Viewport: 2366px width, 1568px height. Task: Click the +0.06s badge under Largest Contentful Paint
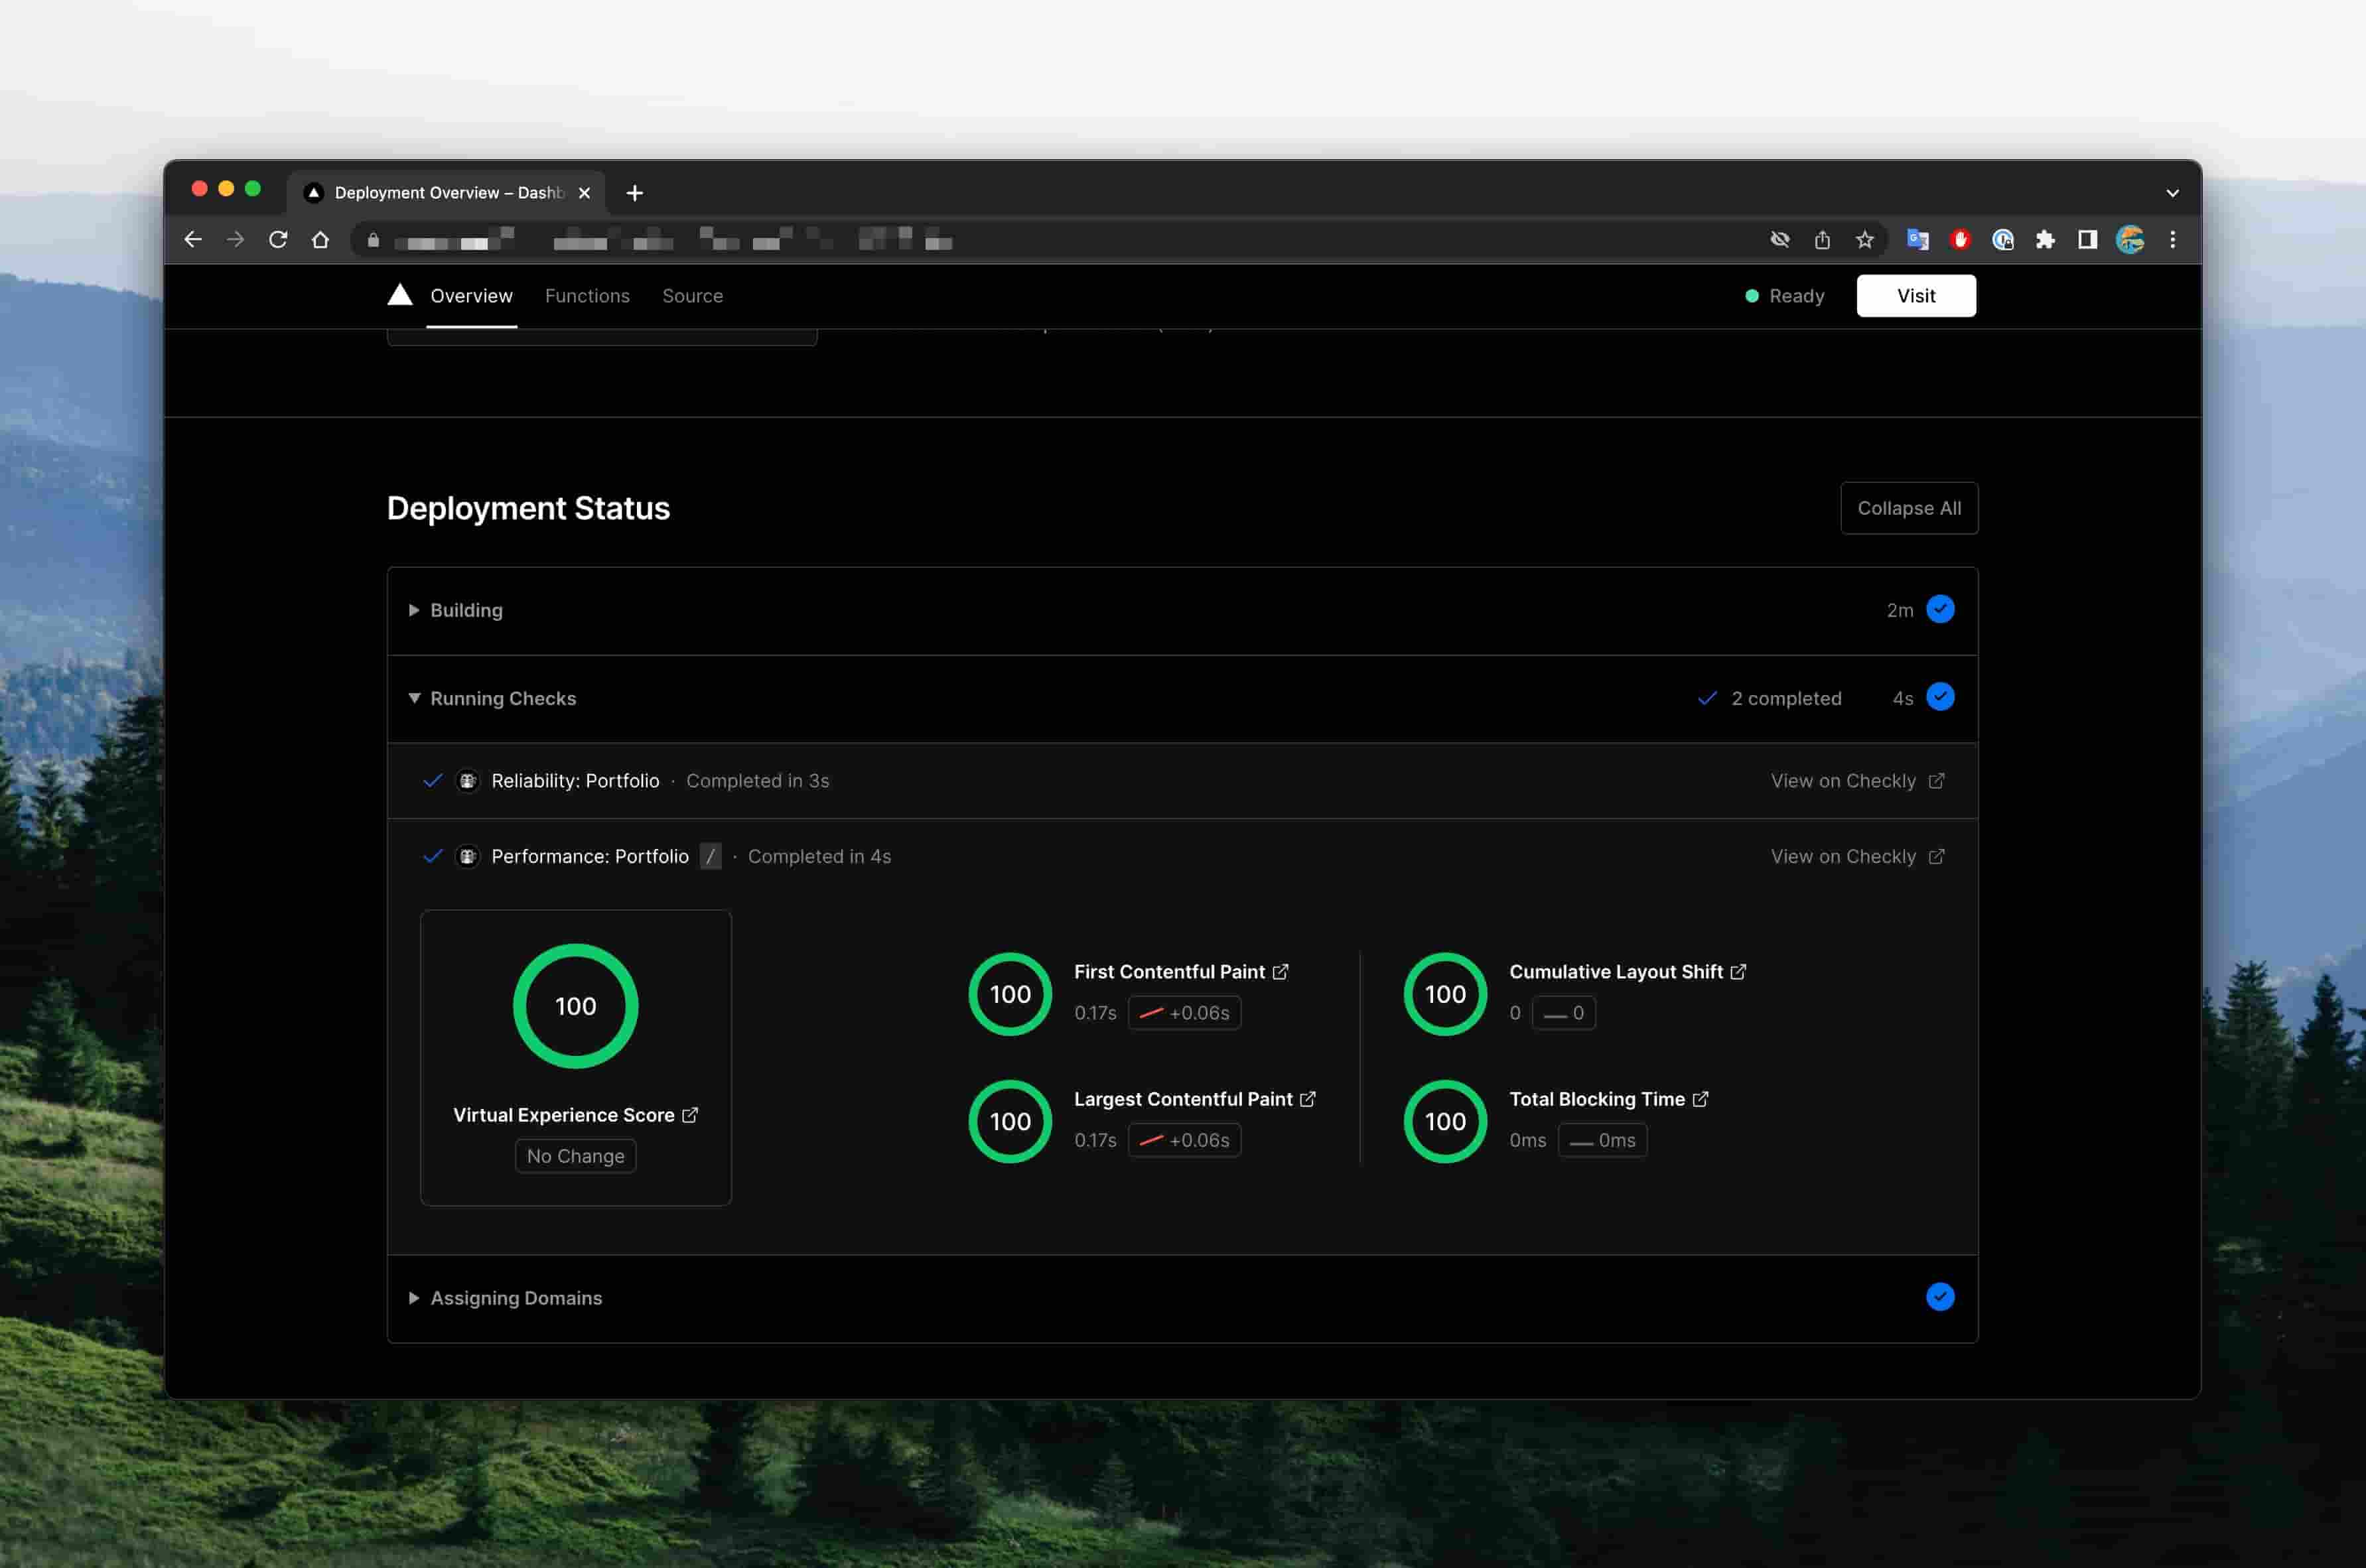click(1185, 1140)
